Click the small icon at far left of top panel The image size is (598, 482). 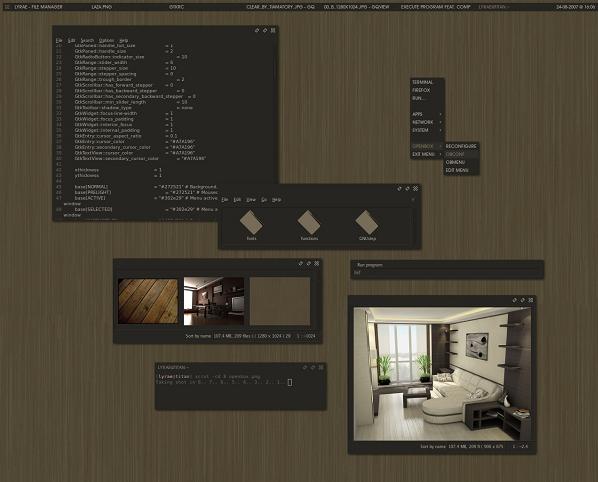click(7, 7)
